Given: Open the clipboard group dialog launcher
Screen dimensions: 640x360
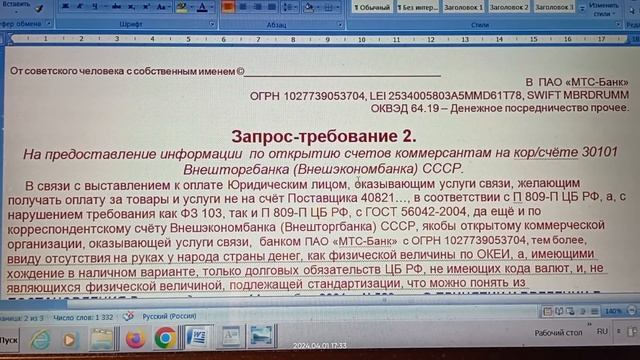Looking at the screenshot, I should click(49, 24).
